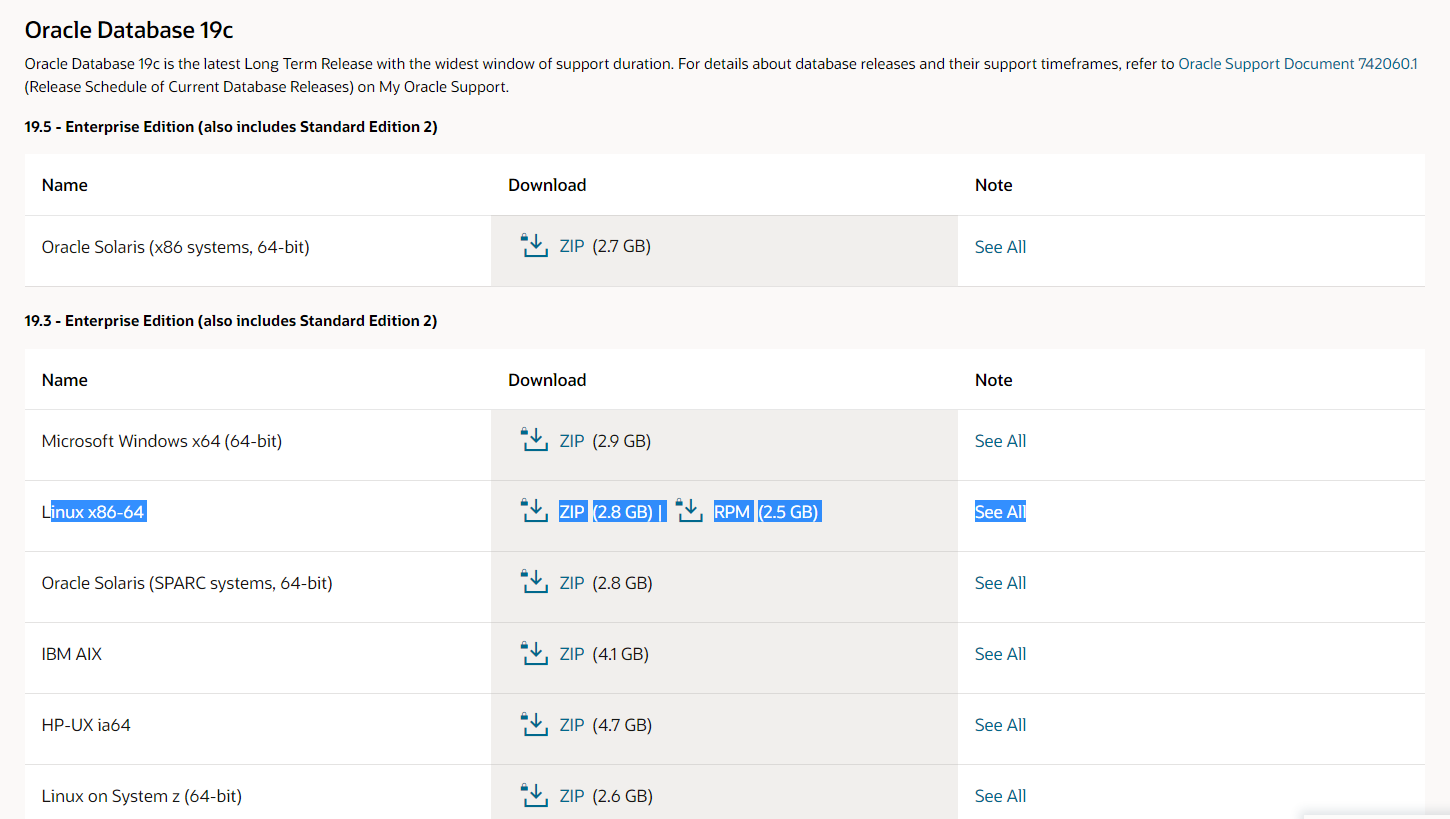Click download icon for Oracle Solaris x86 ZIP
This screenshot has width=1450, height=819.
535,246
